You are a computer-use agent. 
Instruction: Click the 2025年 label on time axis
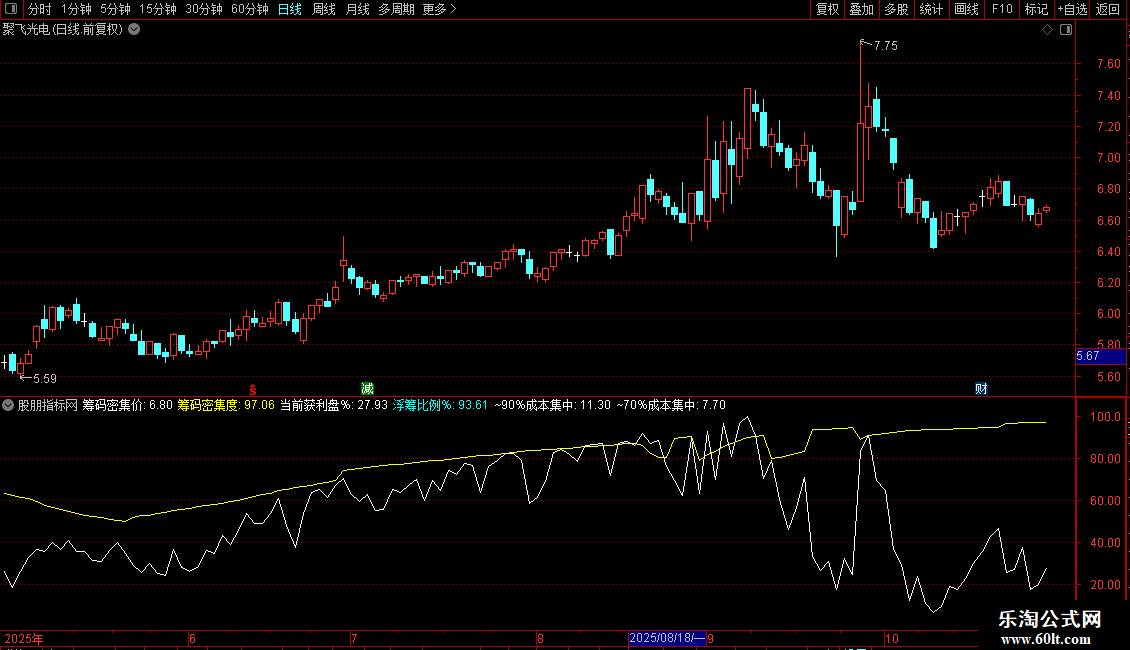click(24, 638)
